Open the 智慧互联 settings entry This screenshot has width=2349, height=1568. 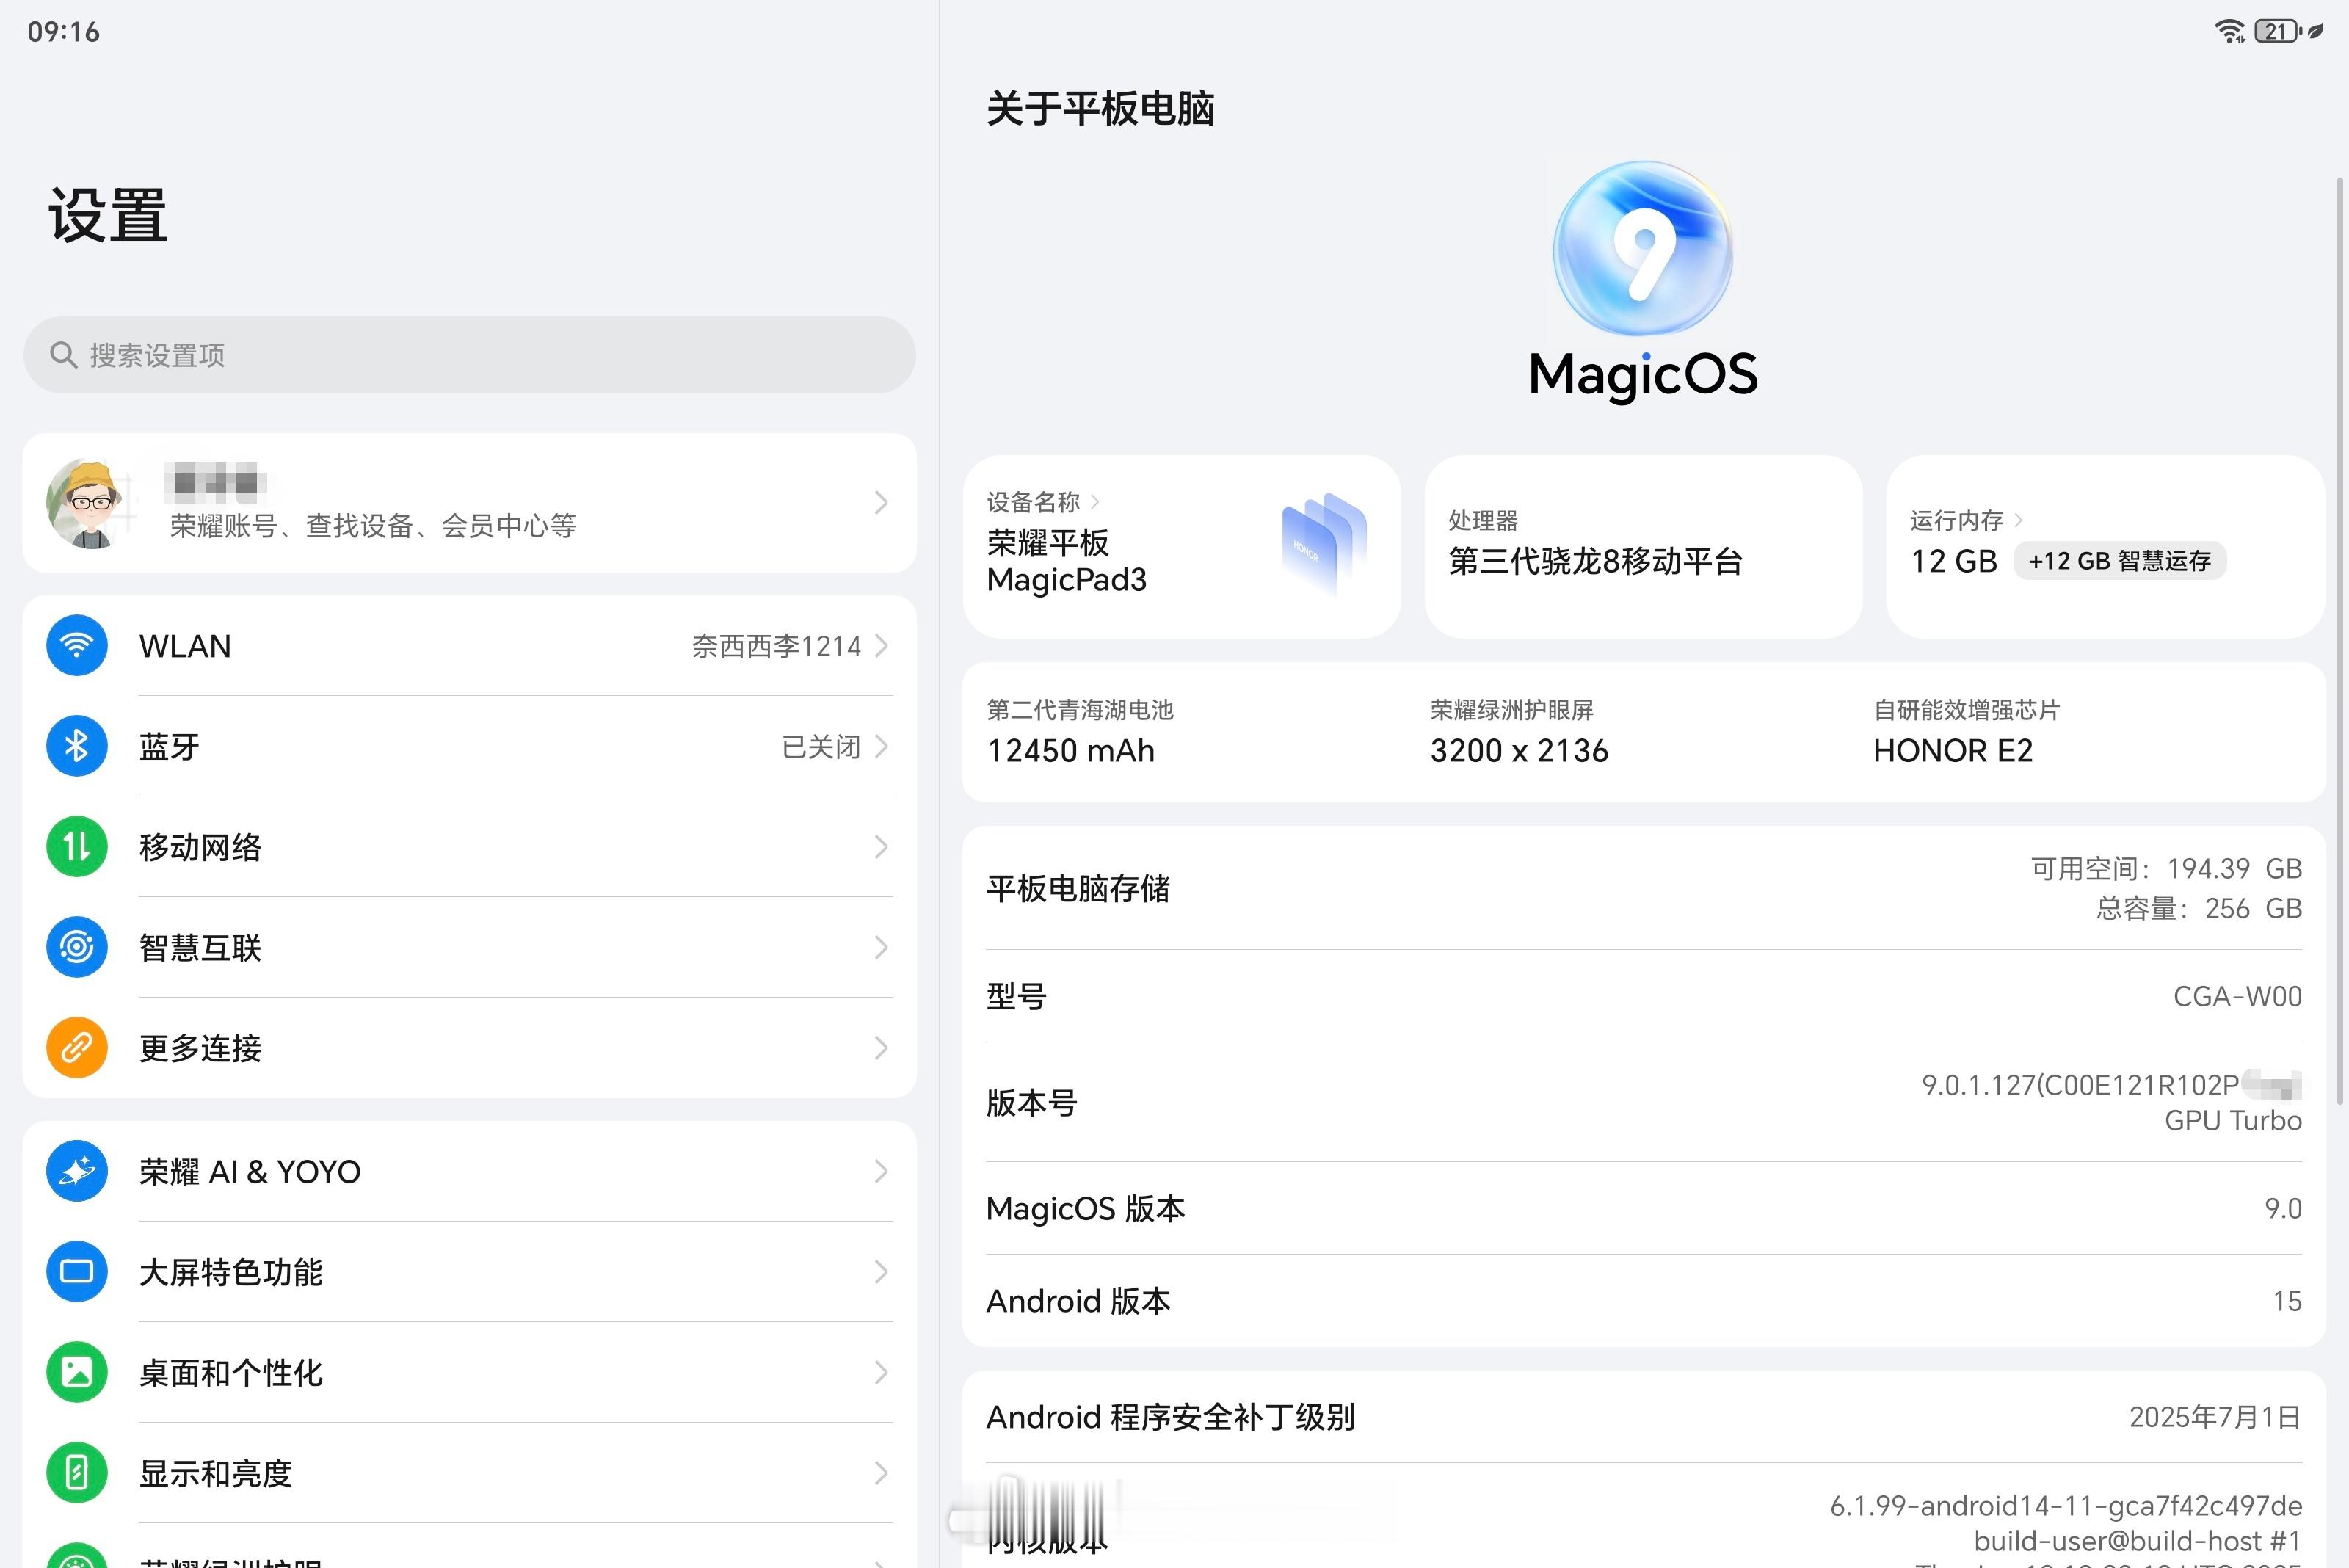point(469,947)
